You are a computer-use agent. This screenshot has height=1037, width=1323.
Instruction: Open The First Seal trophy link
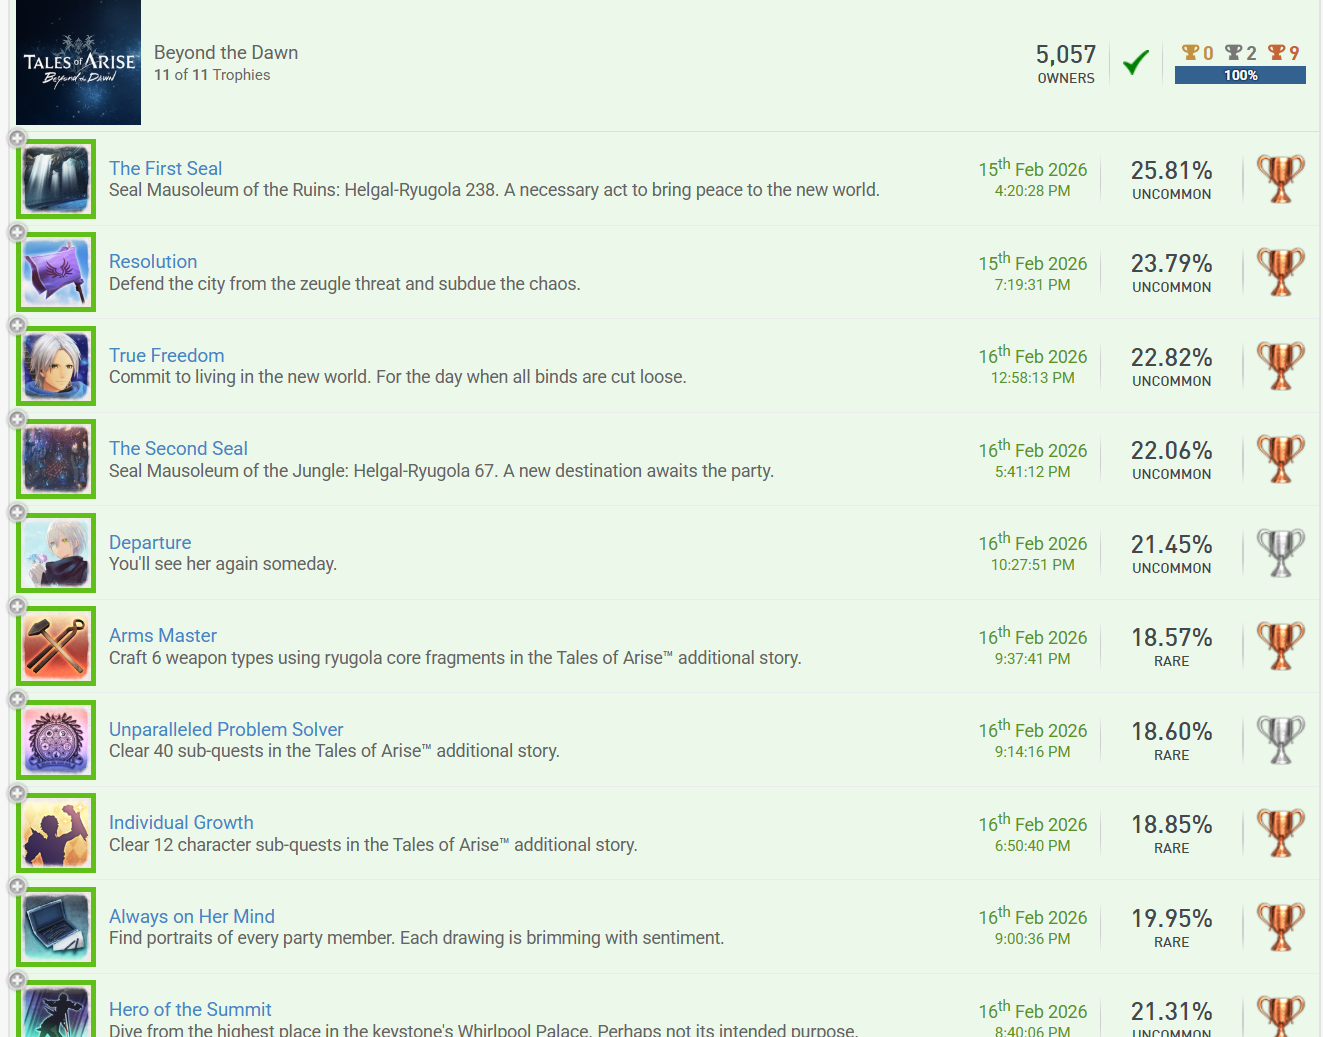[x=165, y=168]
